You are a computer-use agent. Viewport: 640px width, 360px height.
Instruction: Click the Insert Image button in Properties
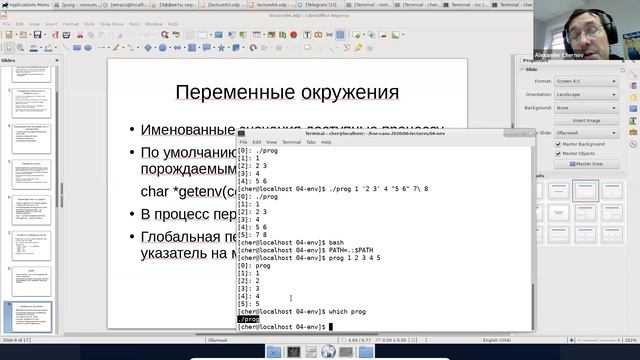[586, 120]
